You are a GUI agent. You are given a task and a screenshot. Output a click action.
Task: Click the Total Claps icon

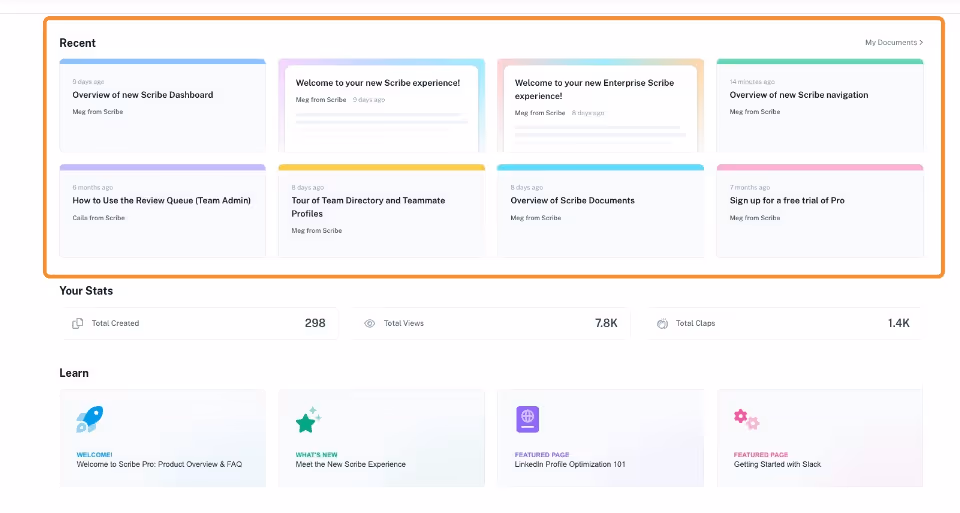coord(662,323)
